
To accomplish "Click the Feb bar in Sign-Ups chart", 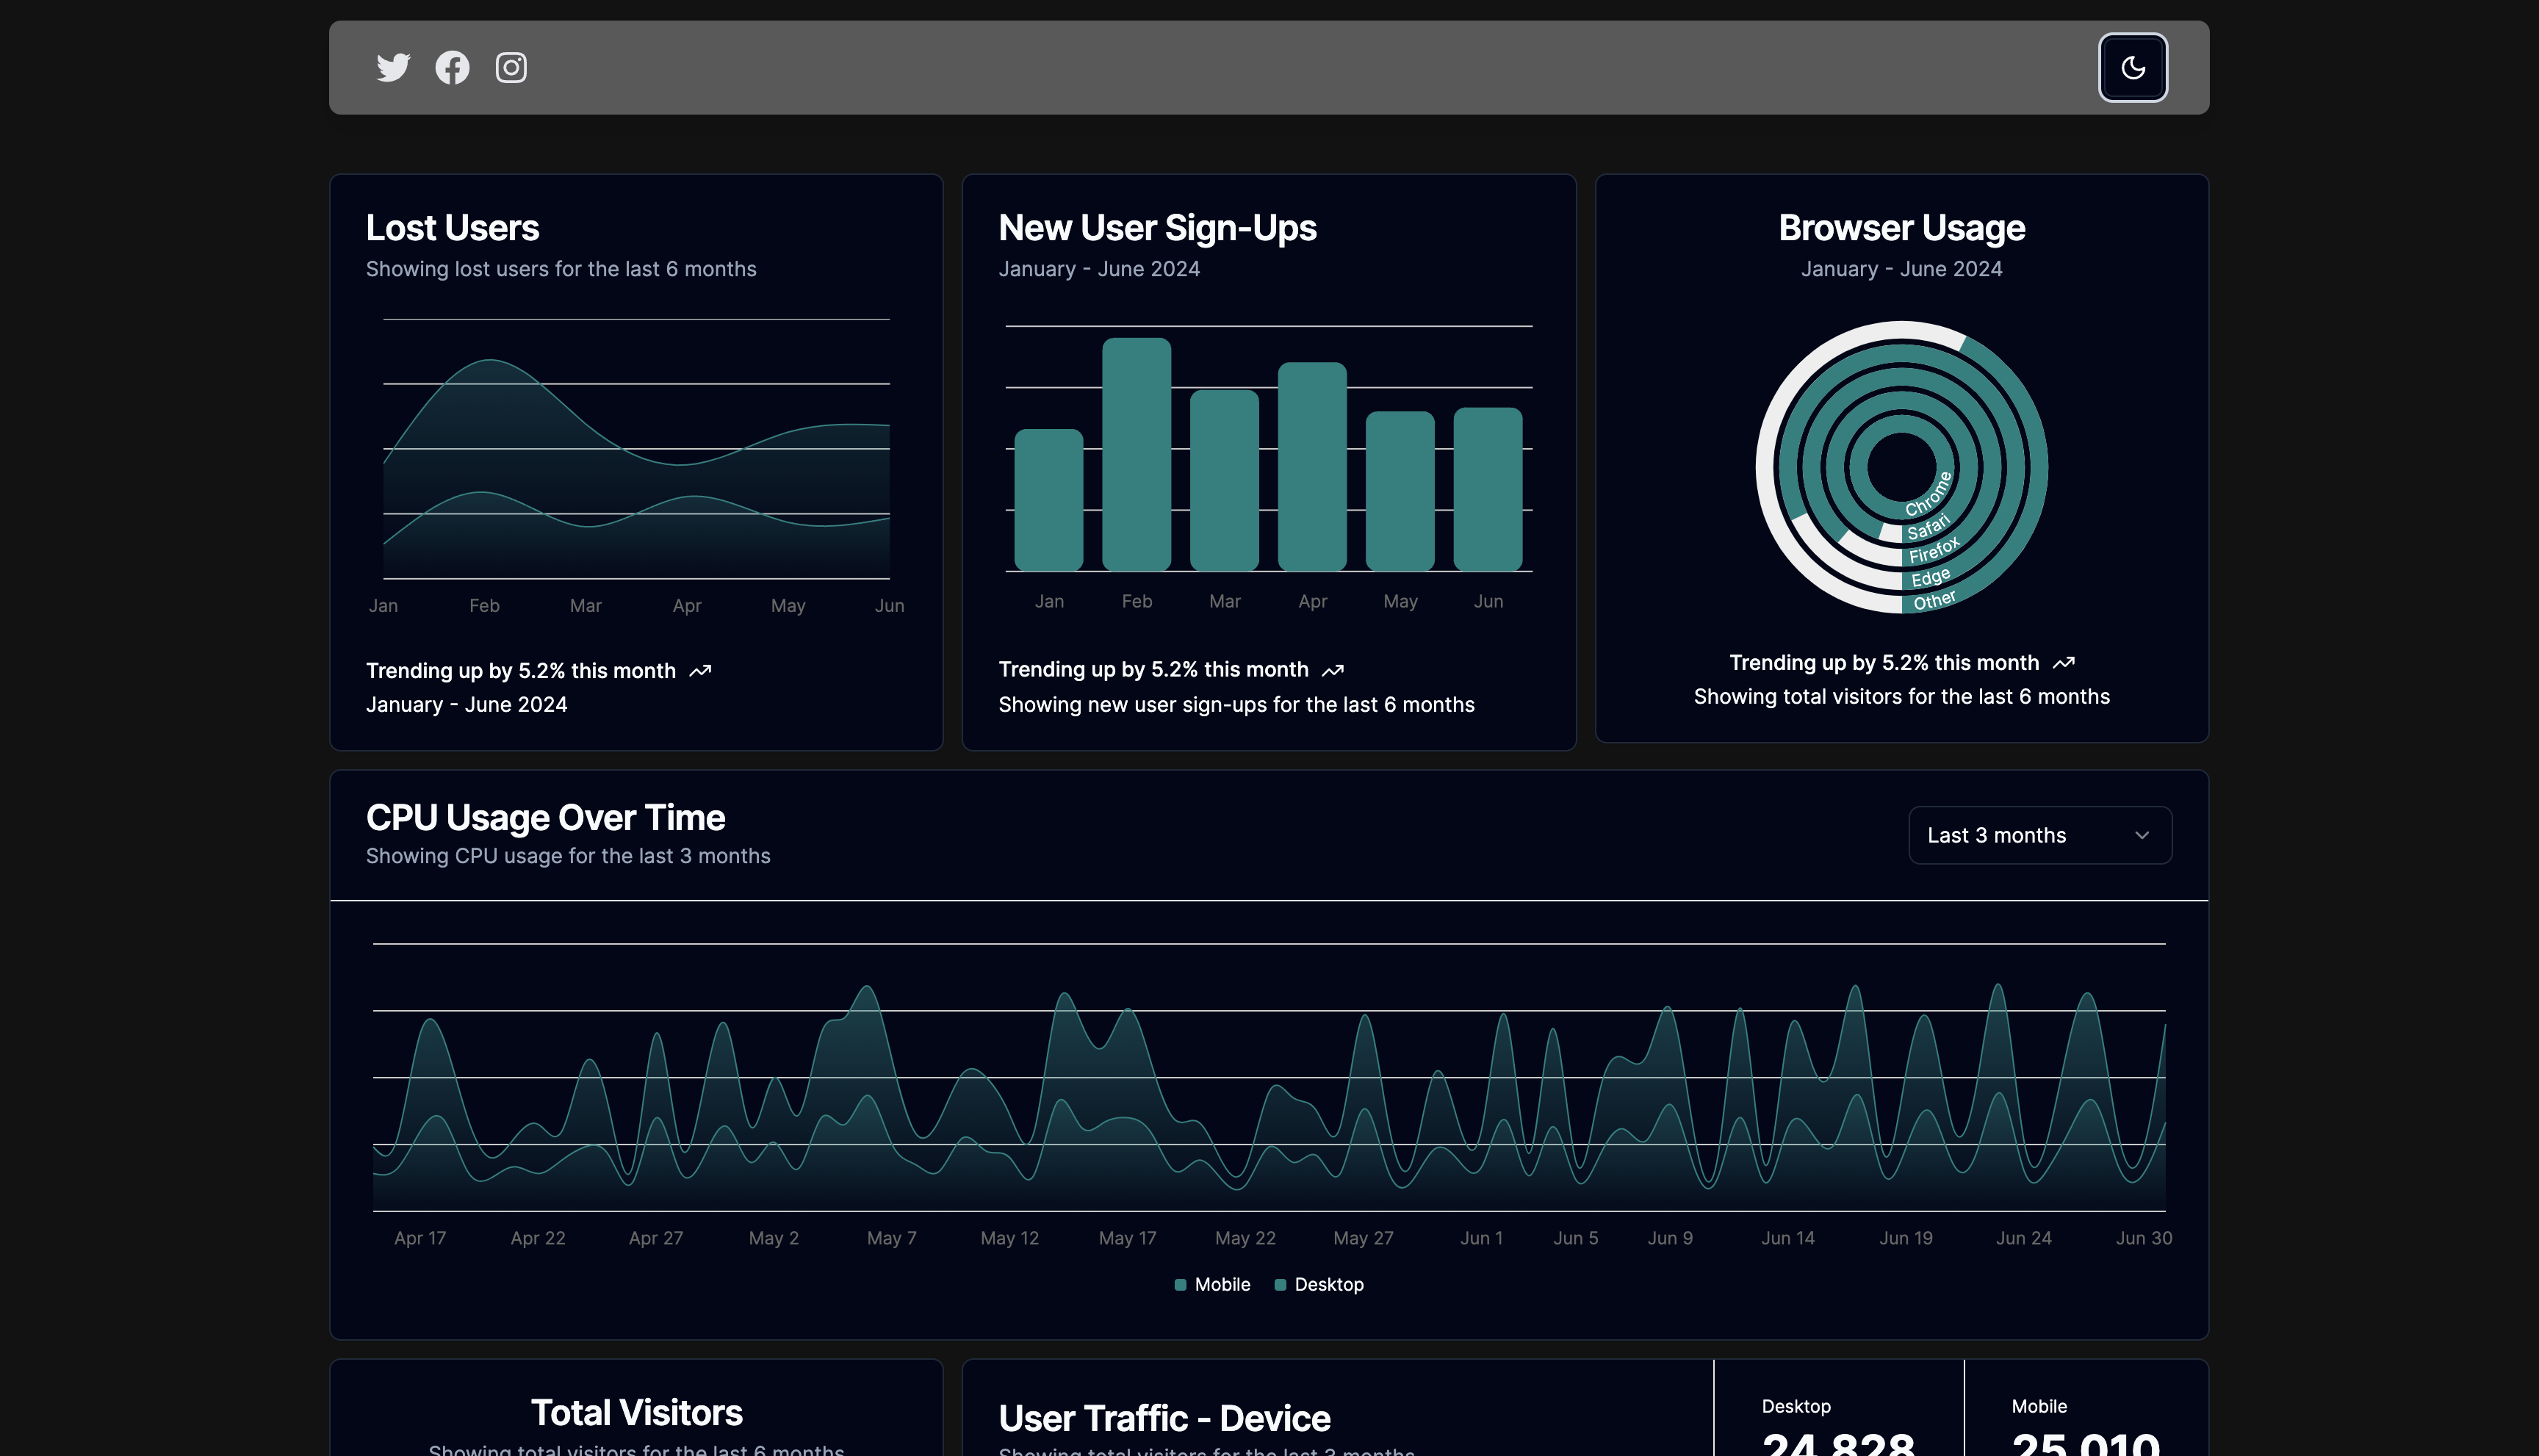I will click(1136, 455).
